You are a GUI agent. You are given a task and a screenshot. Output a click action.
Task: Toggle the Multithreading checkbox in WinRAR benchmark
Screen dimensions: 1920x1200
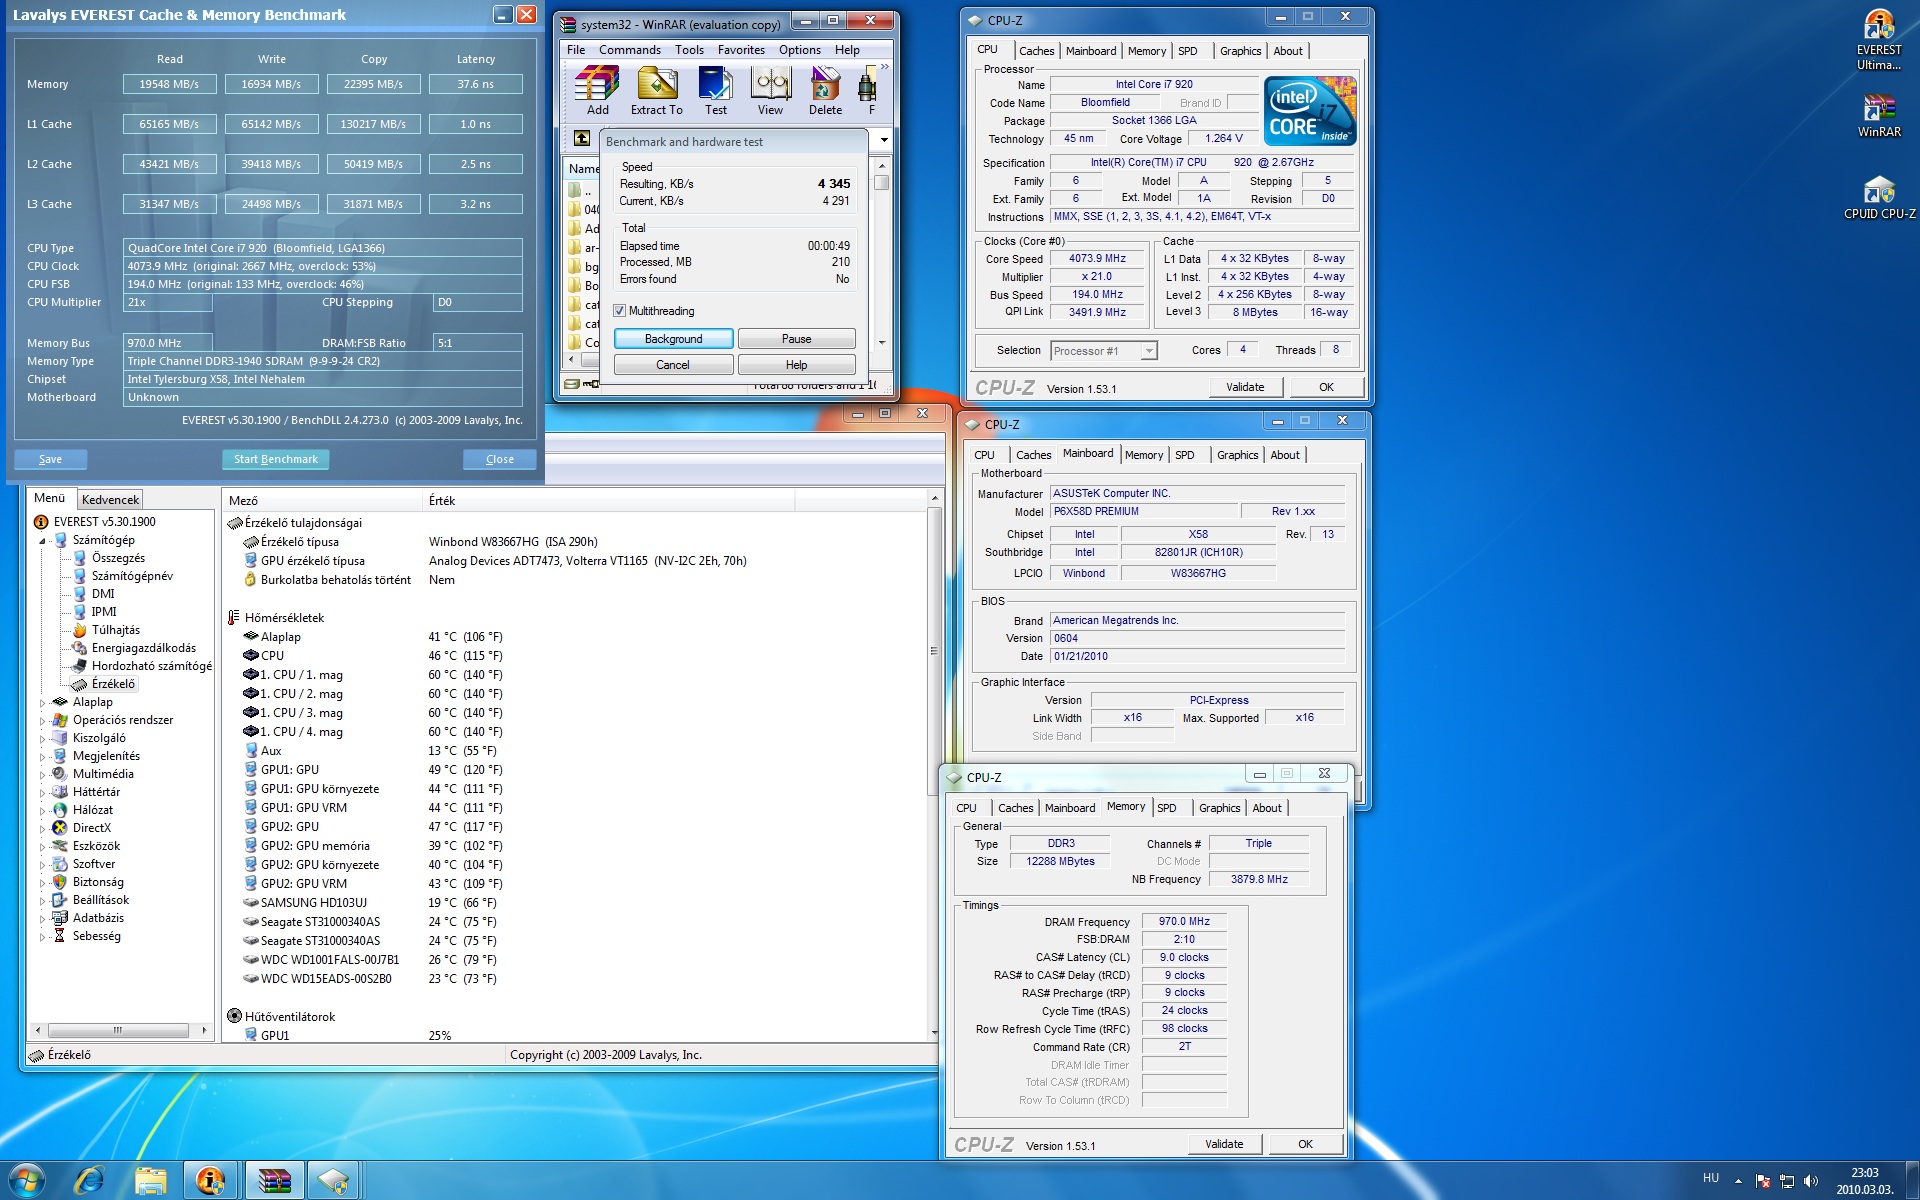(620, 311)
